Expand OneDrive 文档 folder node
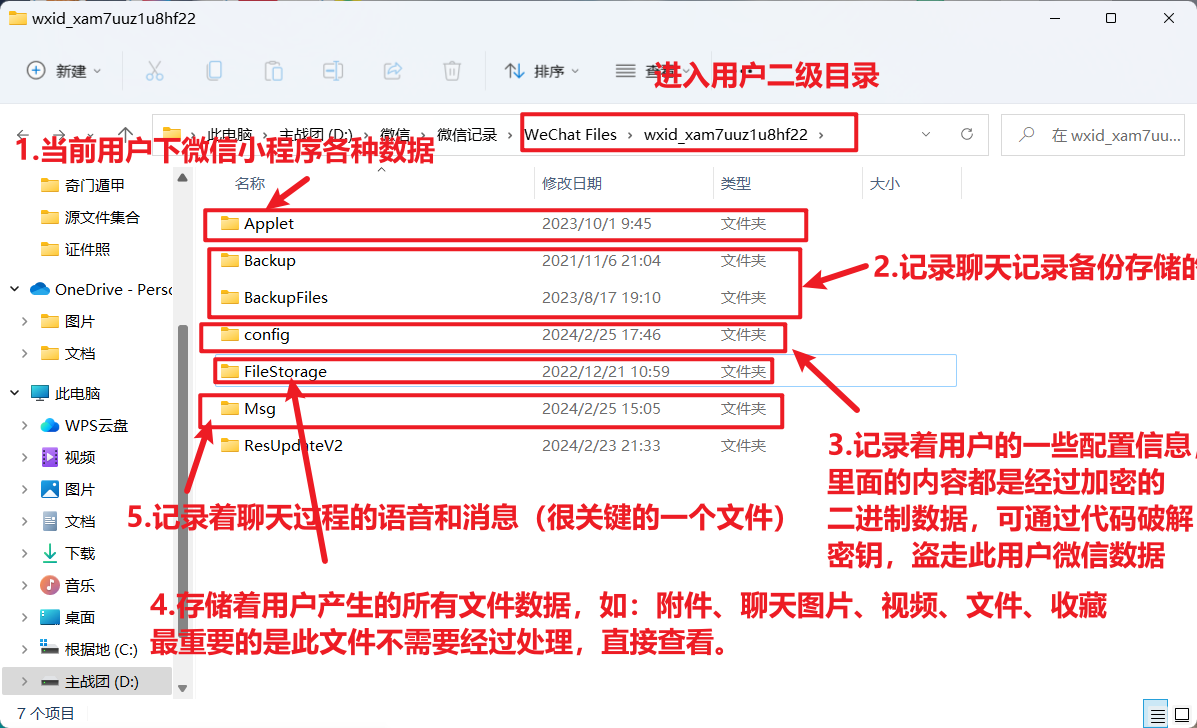This screenshot has height=728, width=1197. coord(24,353)
